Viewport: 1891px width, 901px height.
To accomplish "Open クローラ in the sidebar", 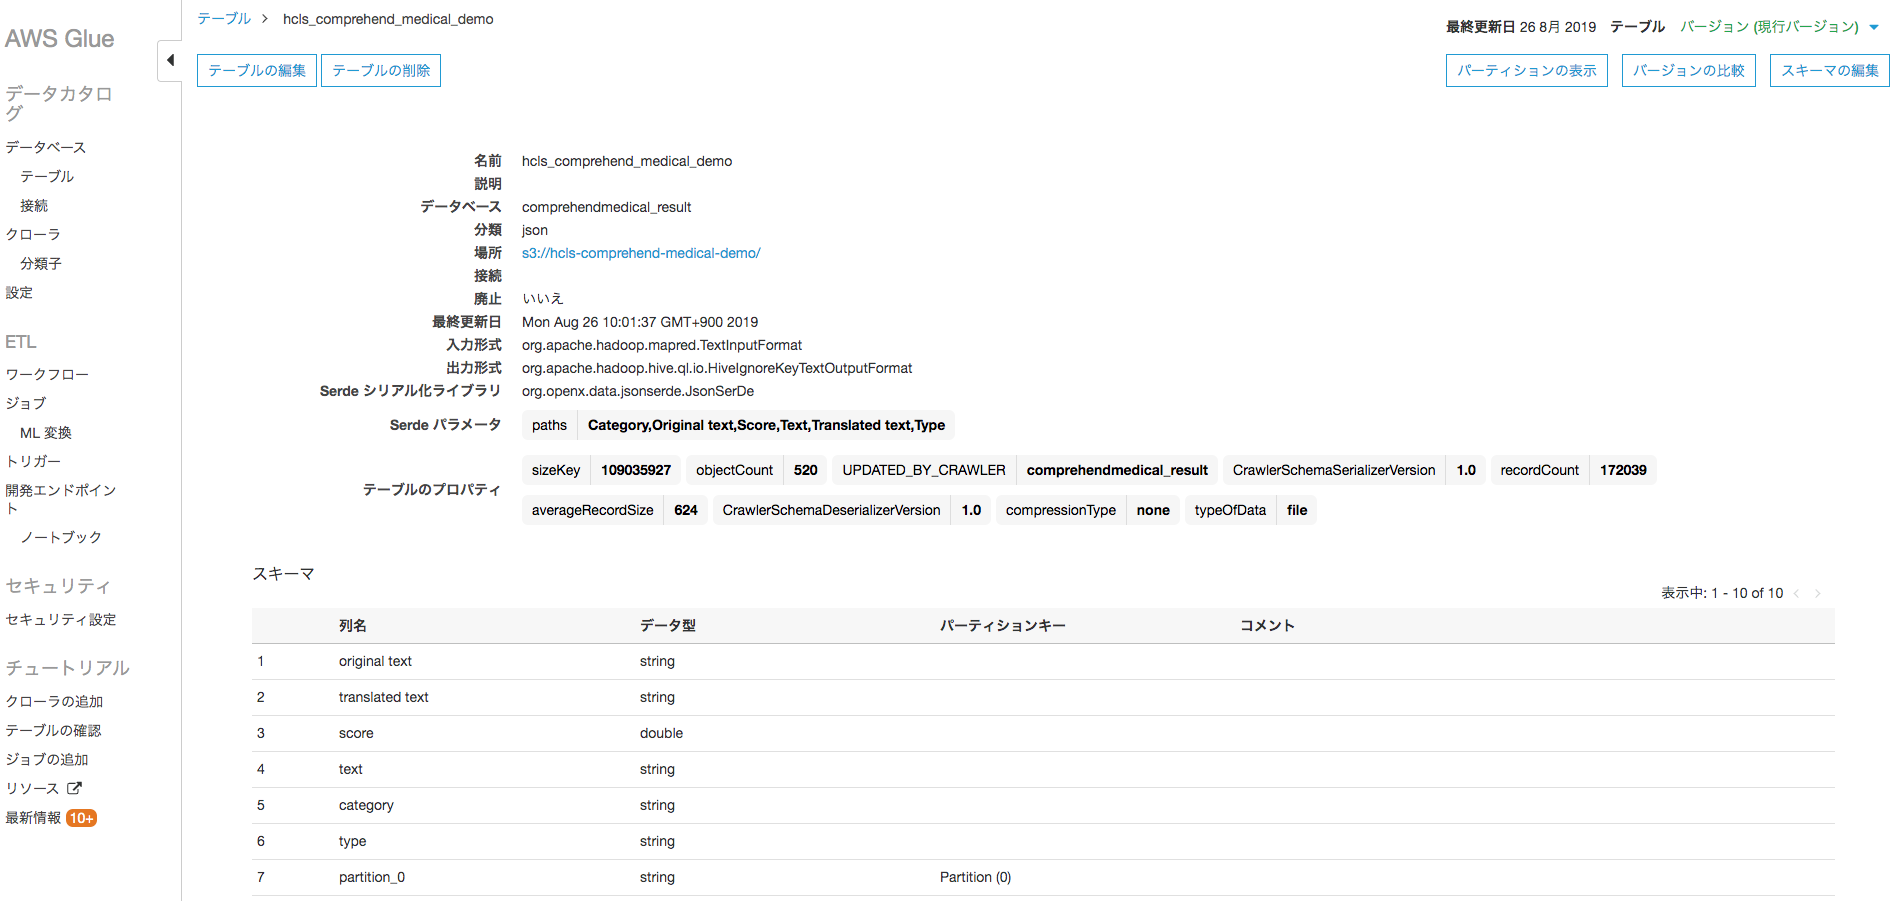I will (x=33, y=234).
